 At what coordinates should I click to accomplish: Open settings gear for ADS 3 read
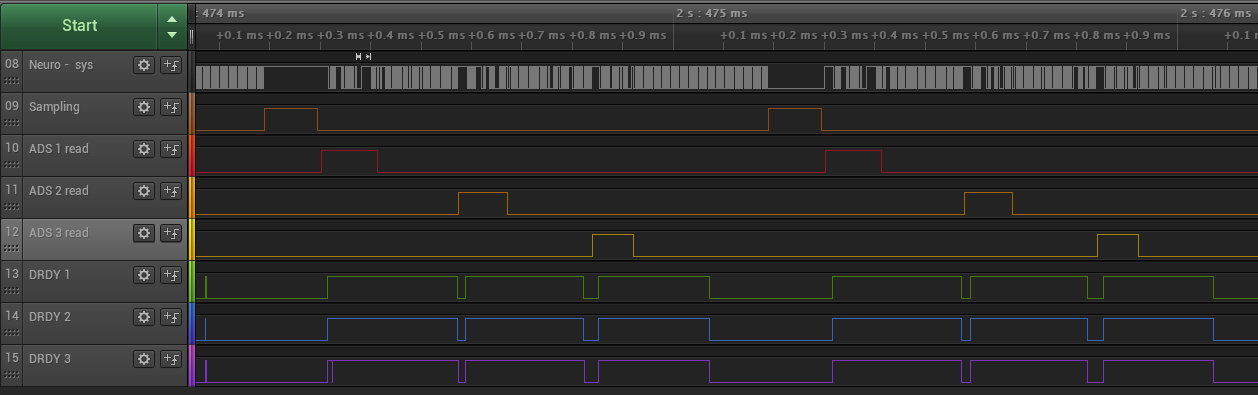[144, 233]
